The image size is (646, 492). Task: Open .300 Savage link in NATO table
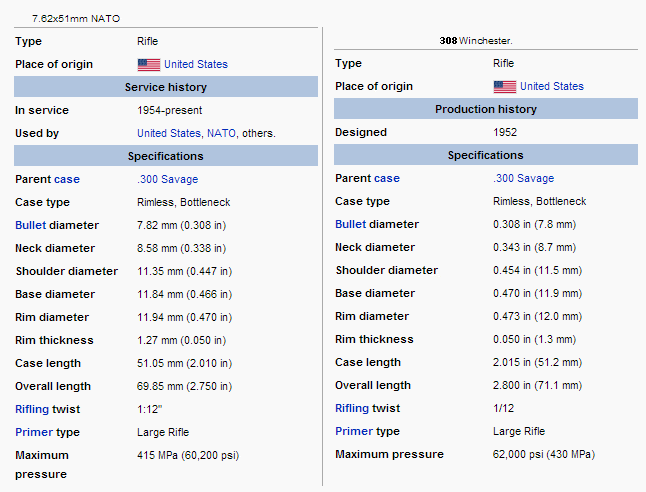[x=168, y=179]
